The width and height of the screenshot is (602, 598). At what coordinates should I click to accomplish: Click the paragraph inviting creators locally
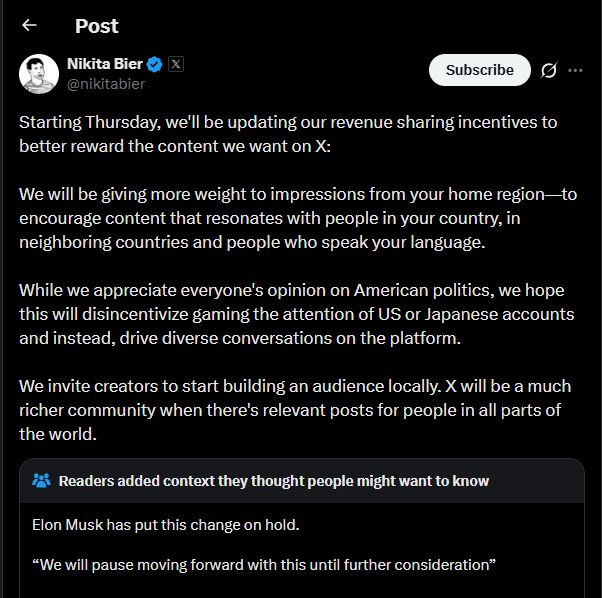tap(298, 410)
